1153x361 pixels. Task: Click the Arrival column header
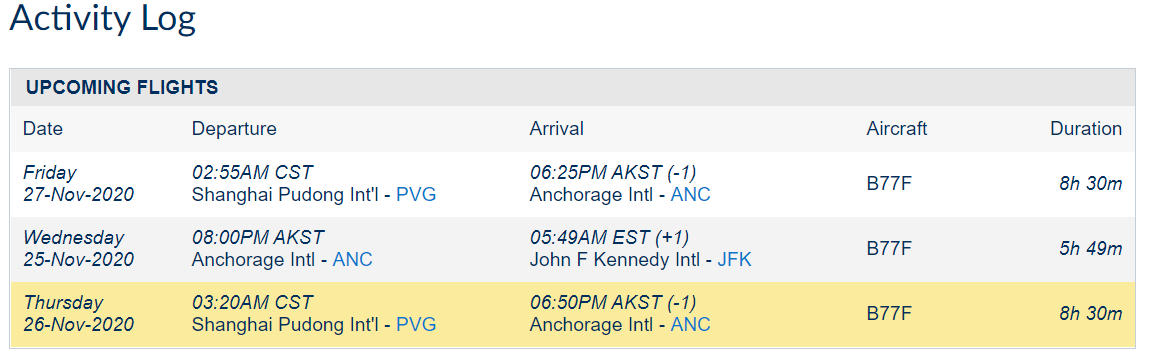click(556, 129)
